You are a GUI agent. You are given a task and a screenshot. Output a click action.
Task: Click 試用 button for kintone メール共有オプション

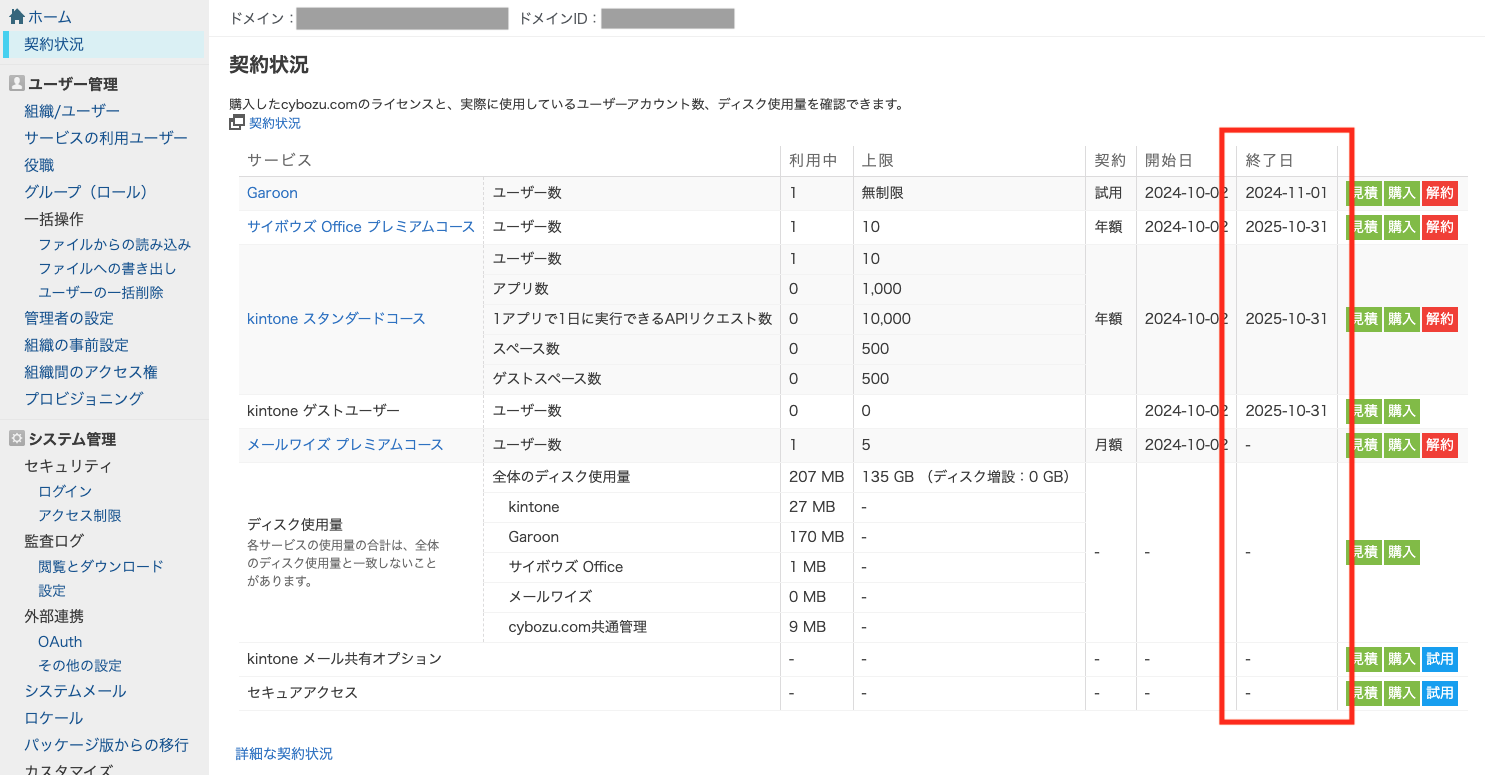click(1440, 659)
